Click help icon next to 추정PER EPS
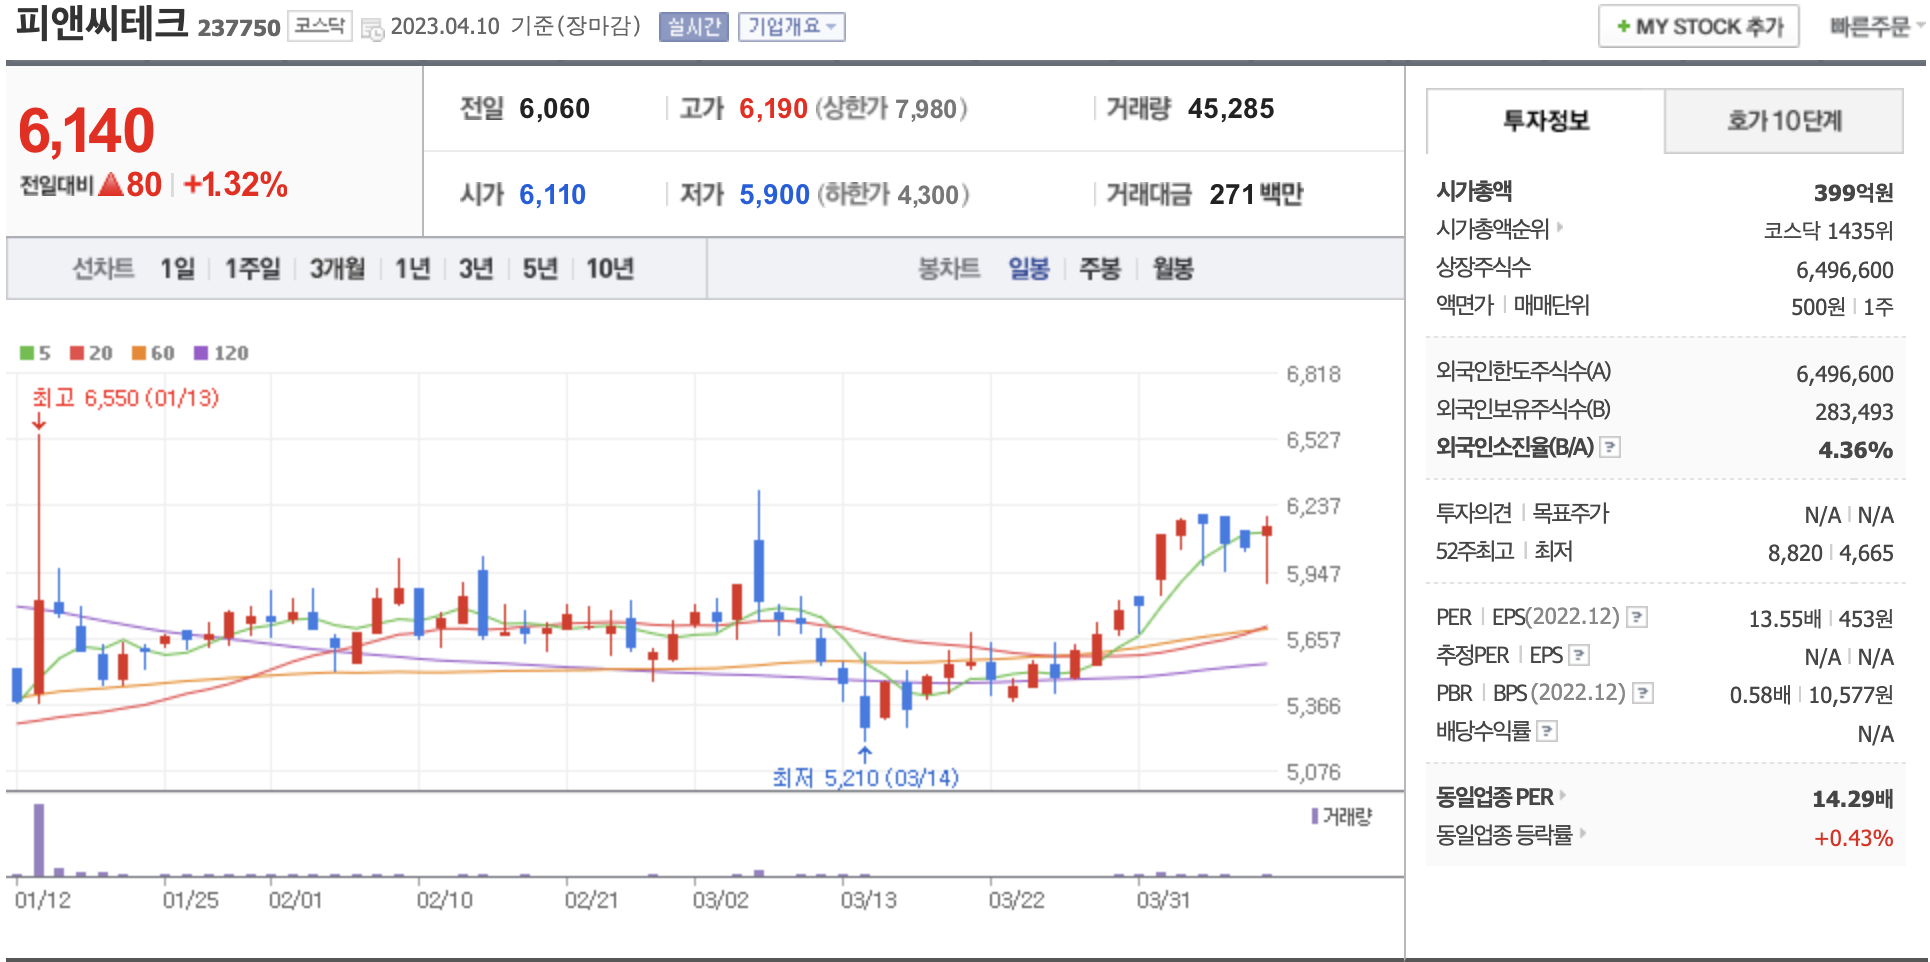This screenshot has height=962, width=1930. pyautogui.click(x=1579, y=655)
